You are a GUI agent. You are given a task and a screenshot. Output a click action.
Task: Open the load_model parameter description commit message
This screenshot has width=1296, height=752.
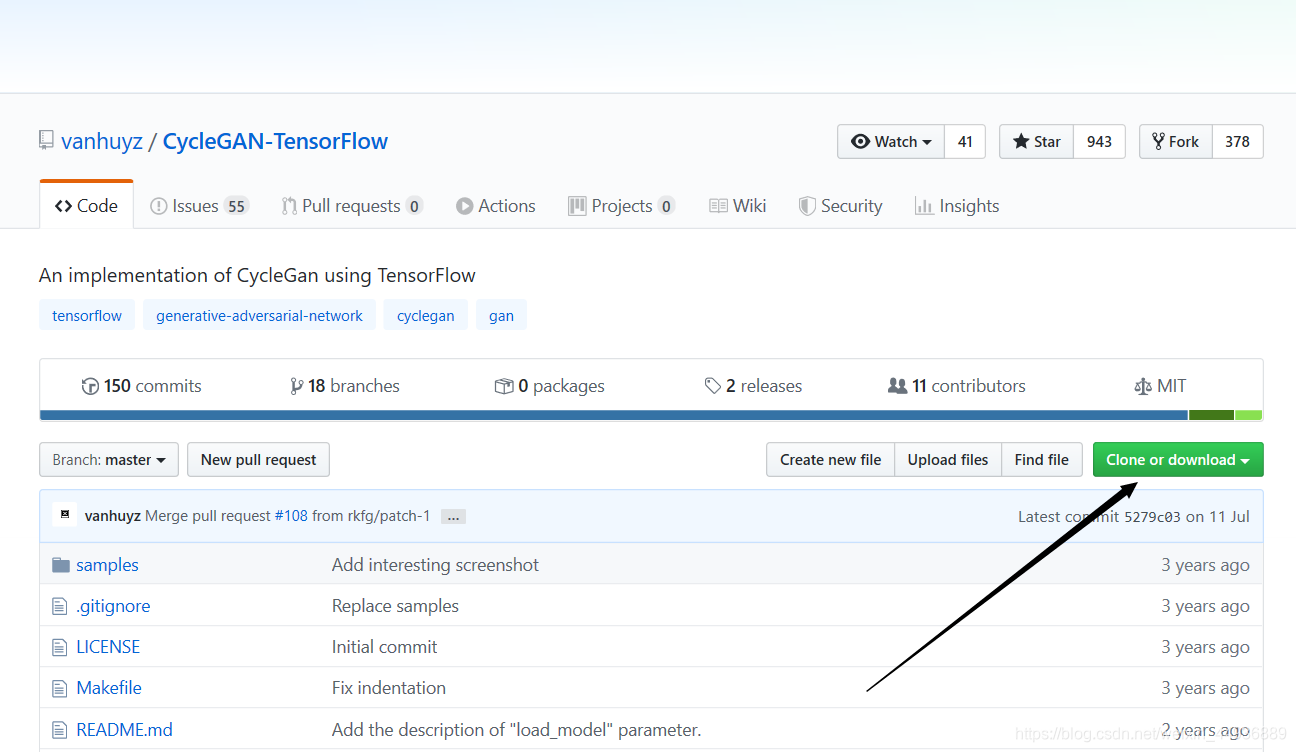click(516, 730)
